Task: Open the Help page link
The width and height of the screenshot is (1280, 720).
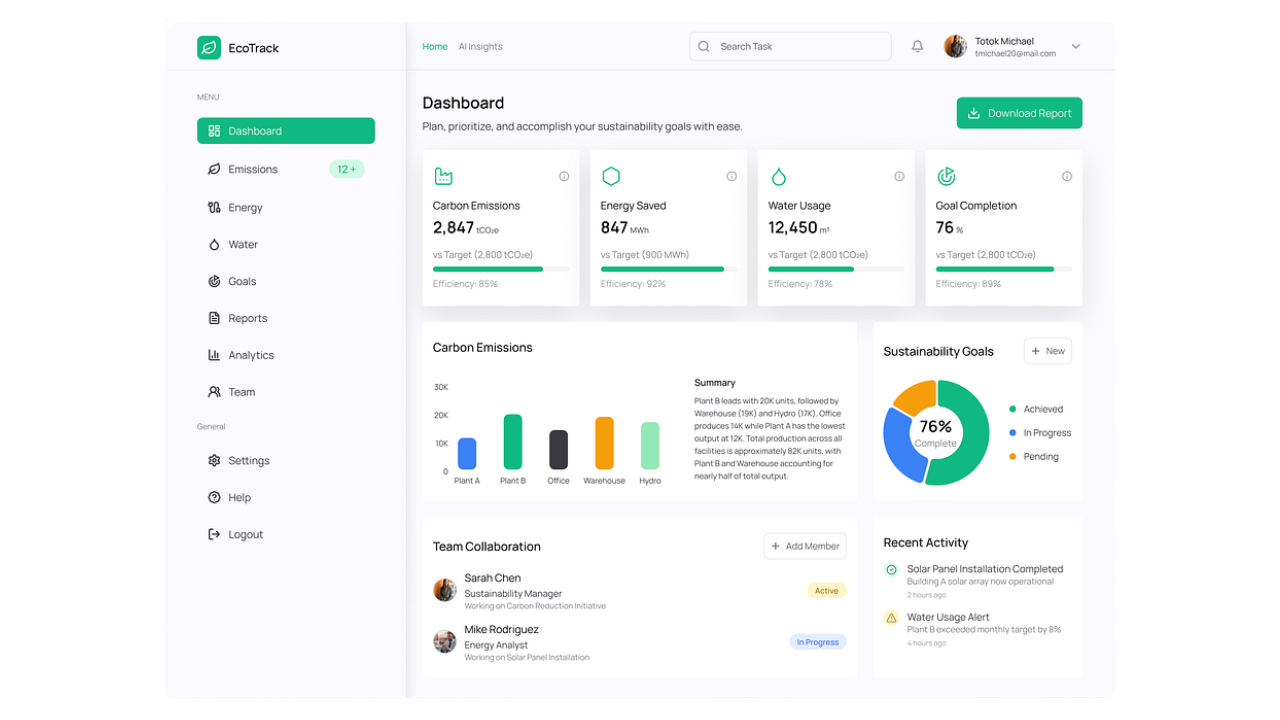Action: coord(286,497)
